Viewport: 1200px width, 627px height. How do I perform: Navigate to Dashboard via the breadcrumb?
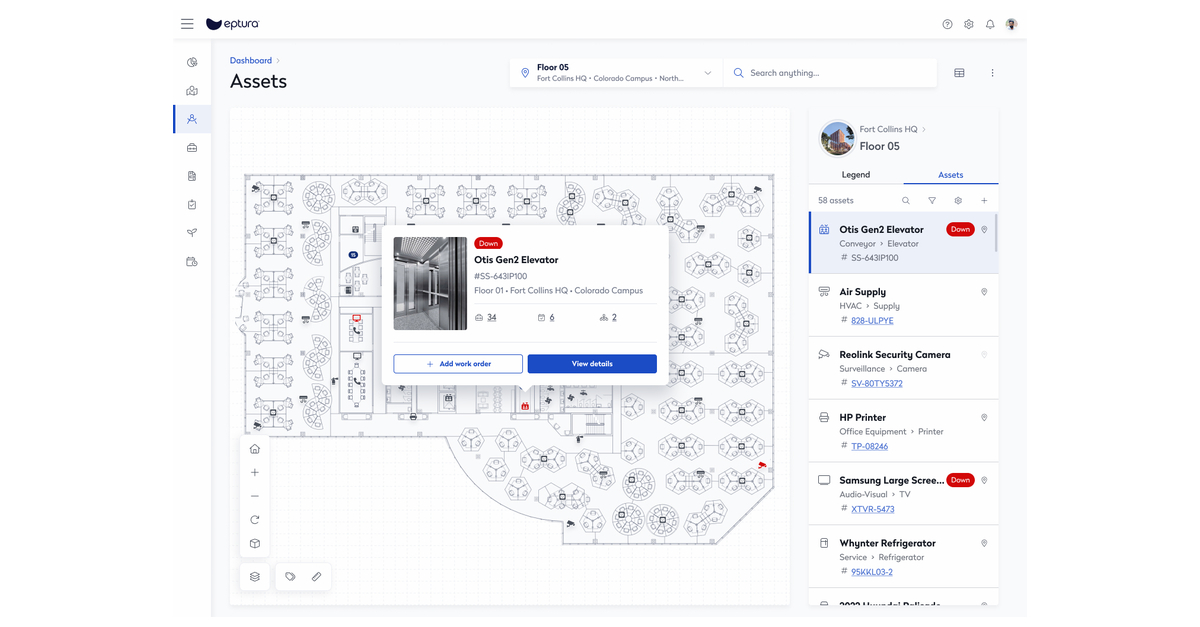250,59
